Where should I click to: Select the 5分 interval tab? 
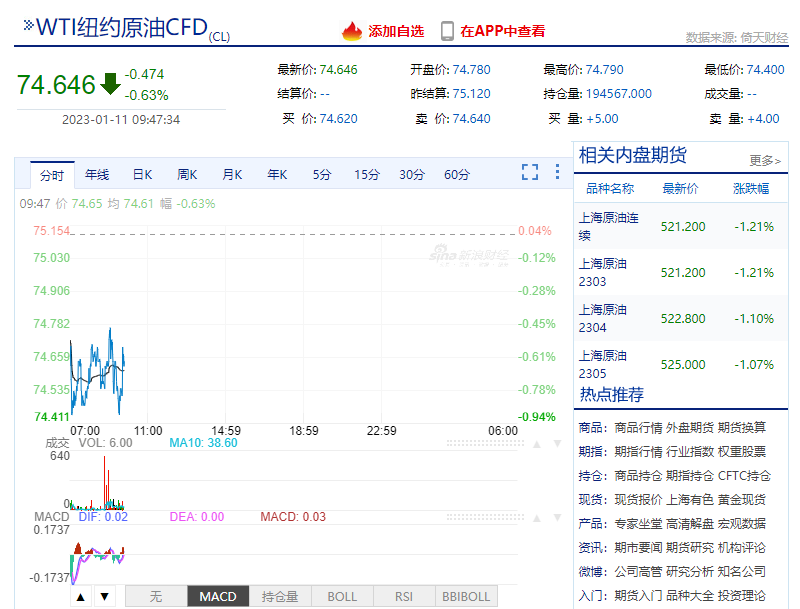pos(322,175)
